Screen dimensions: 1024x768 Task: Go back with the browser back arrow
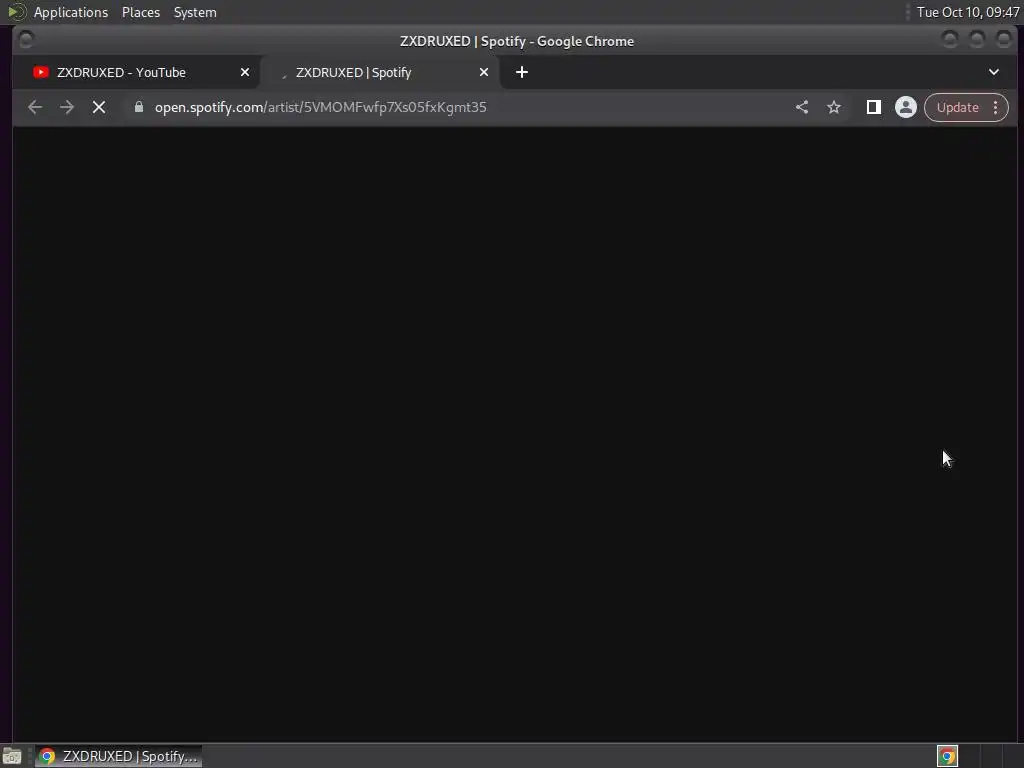pyautogui.click(x=35, y=107)
